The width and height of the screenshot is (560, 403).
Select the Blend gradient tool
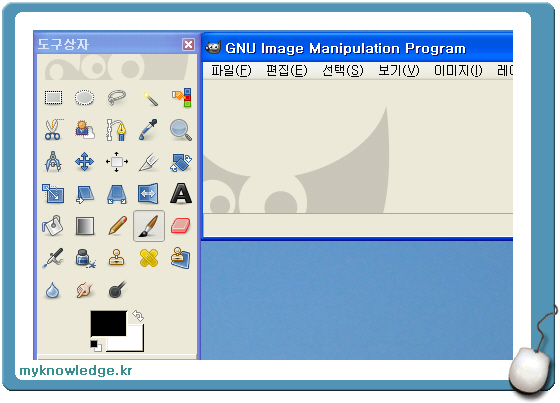pyautogui.click(x=85, y=226)
